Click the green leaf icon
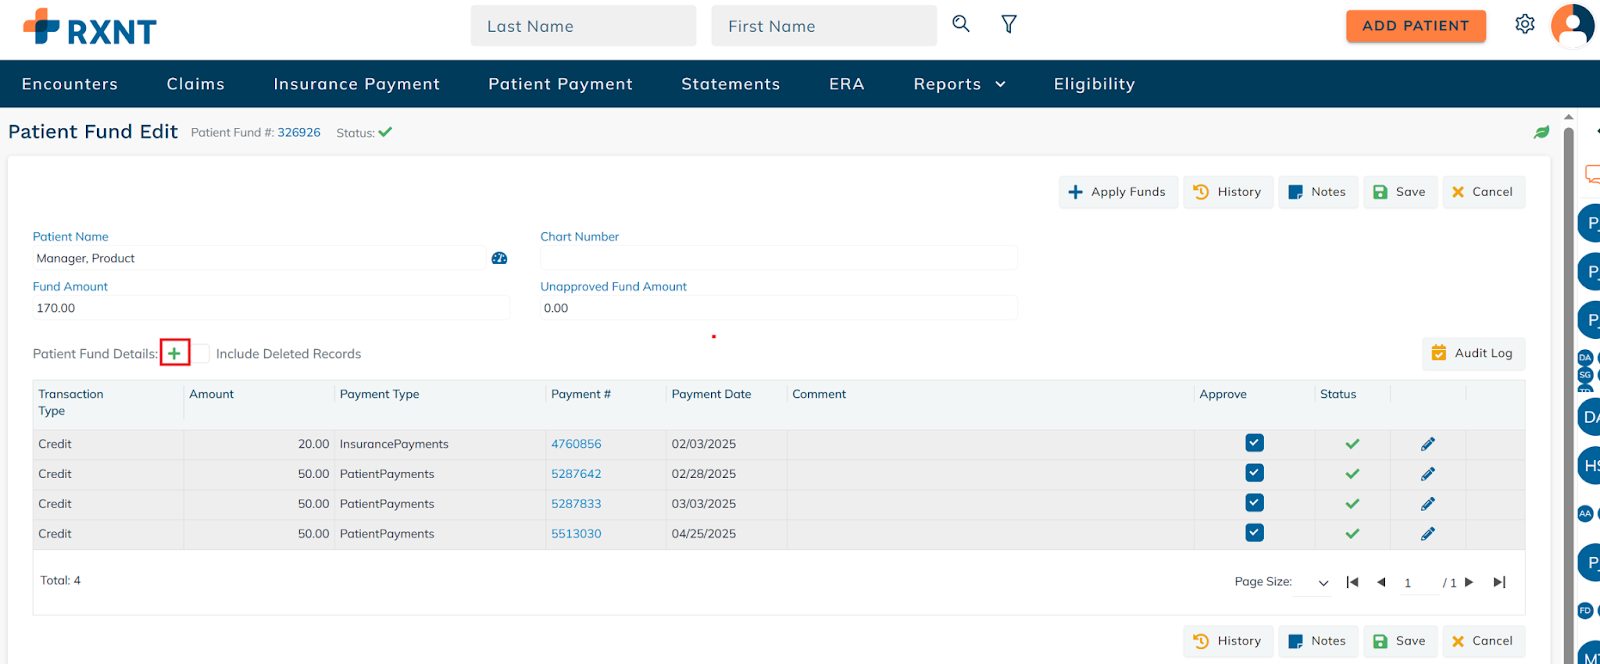The height and width of the screenshot is (664, 1600). [1541, 132]
